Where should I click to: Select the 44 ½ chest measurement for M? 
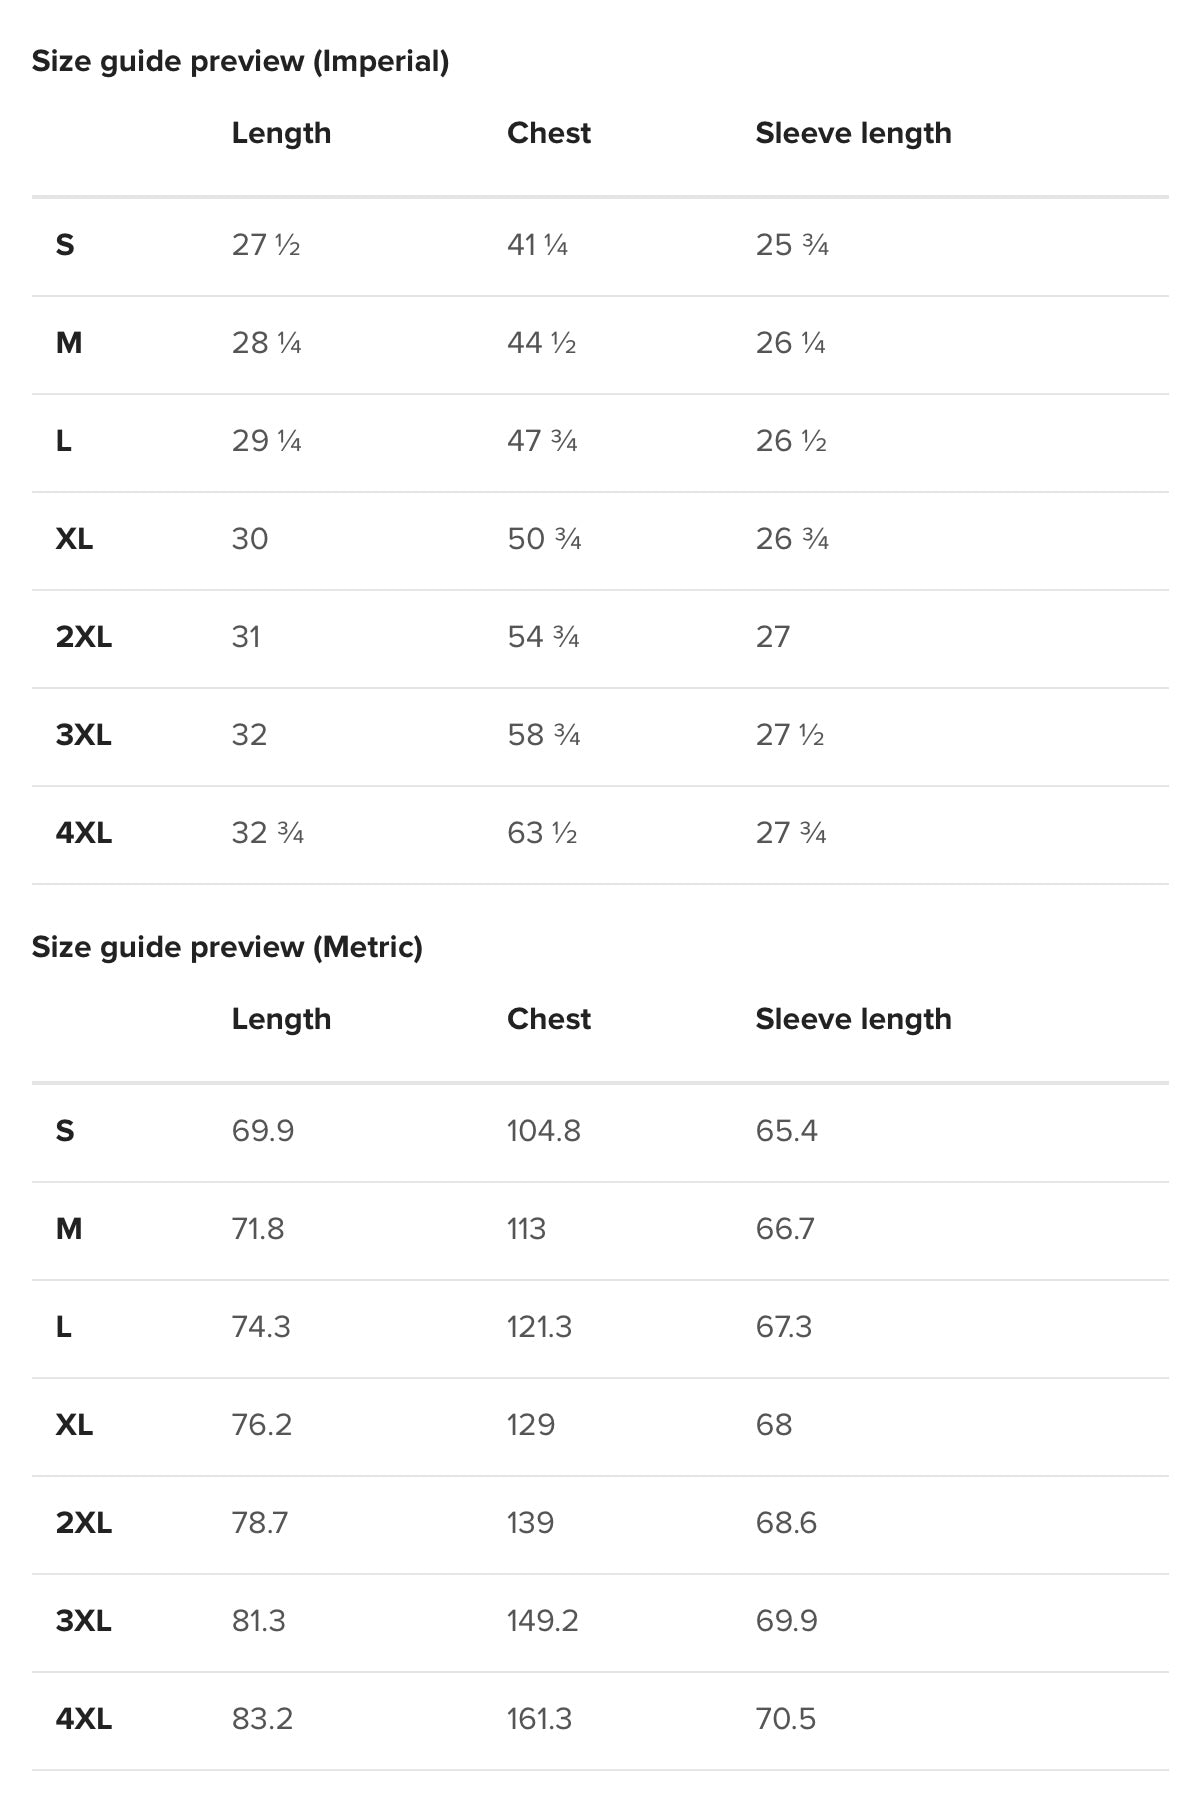[541, 343]
